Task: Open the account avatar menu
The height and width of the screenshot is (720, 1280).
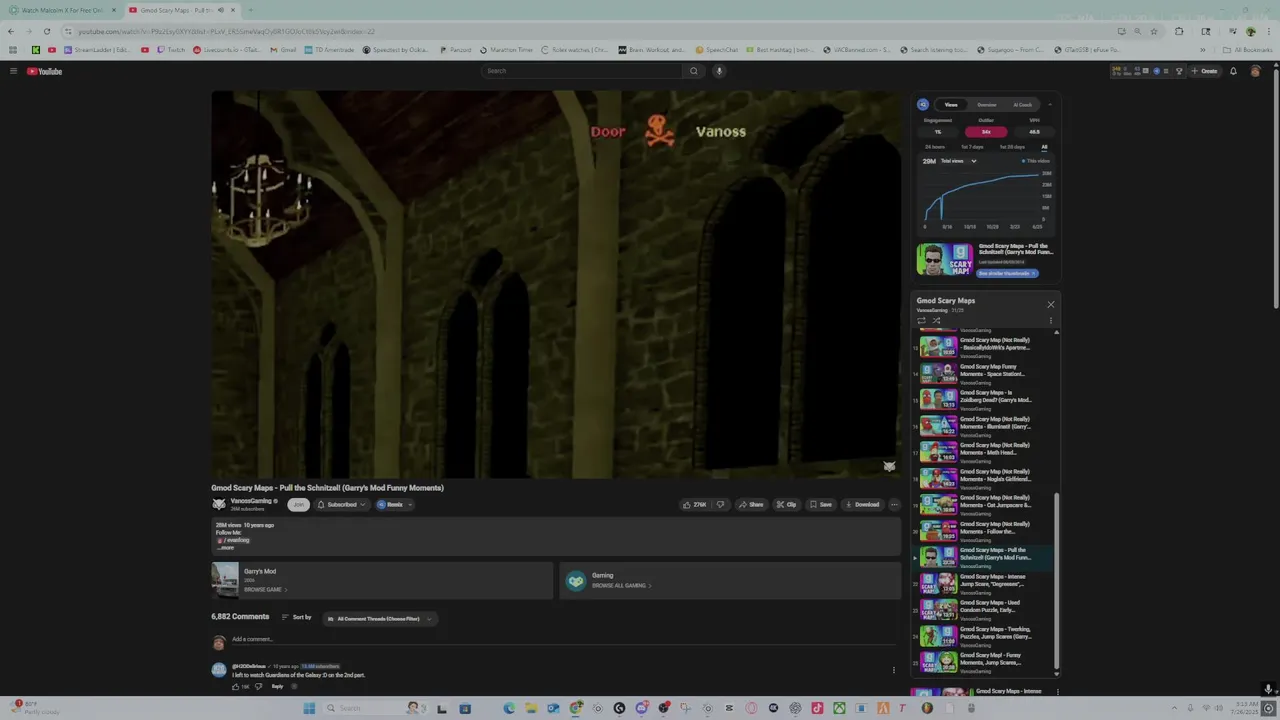Action: pos(1255,71)
